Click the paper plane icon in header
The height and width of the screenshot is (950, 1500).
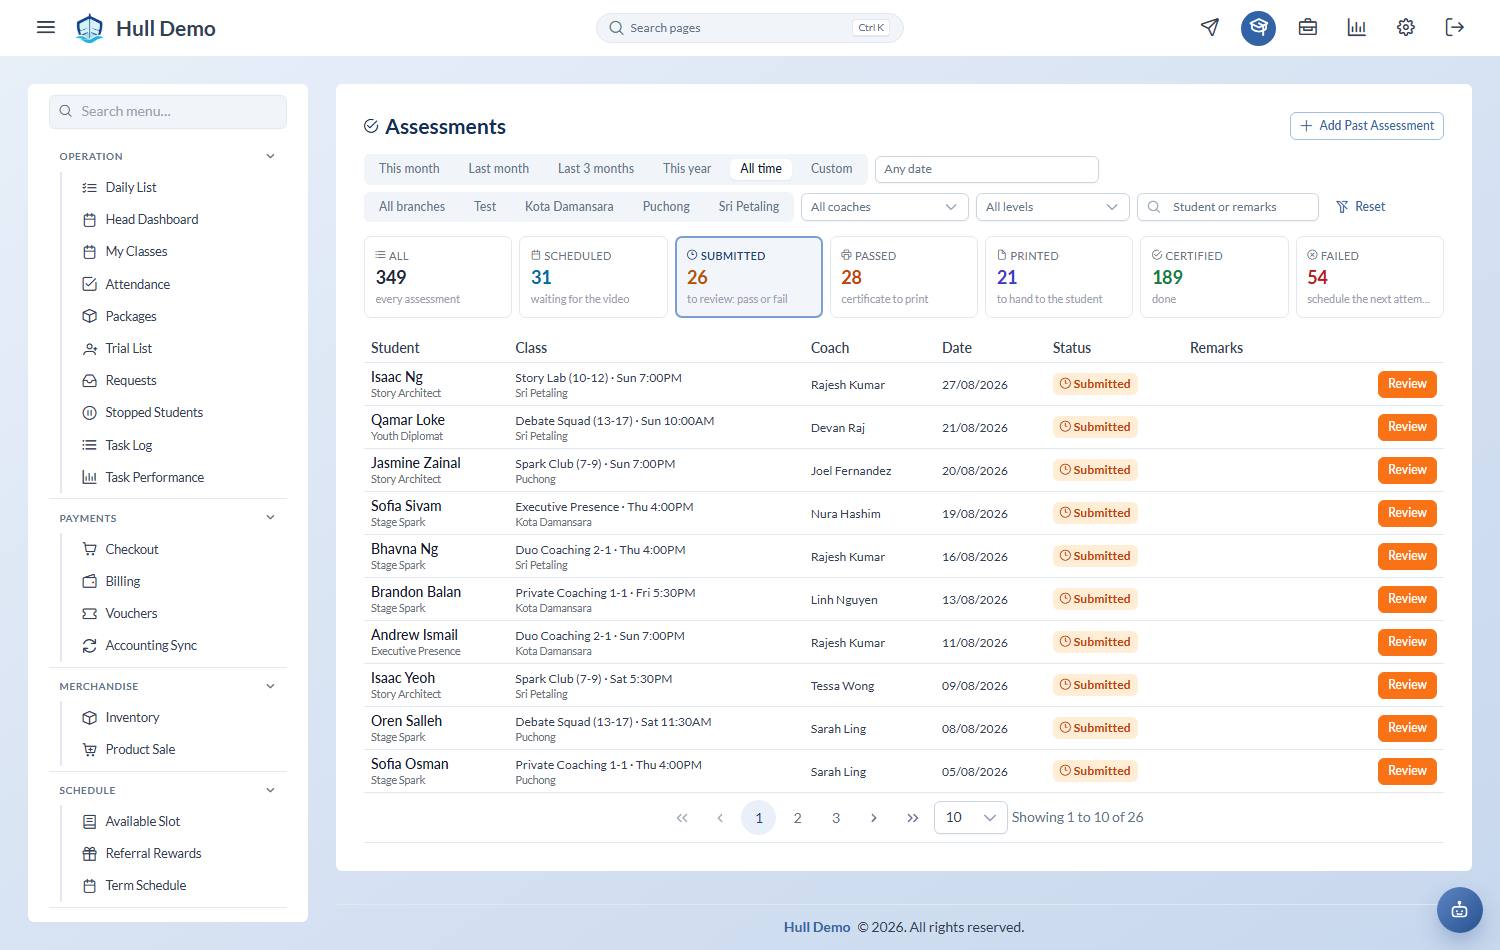(1210, 27)
